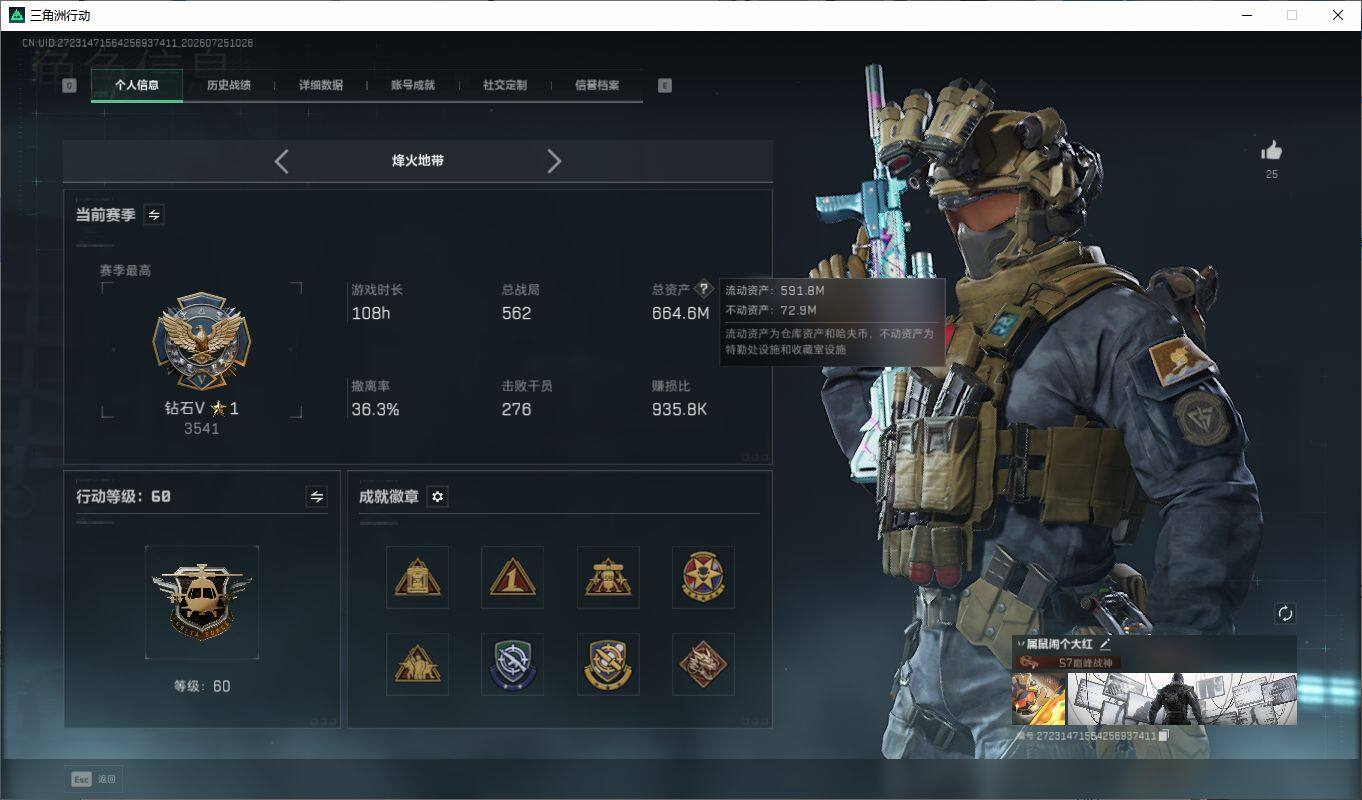This screenshot has width=1362, height=800.
Task: Select the red dragon badge
Action: 703,664
